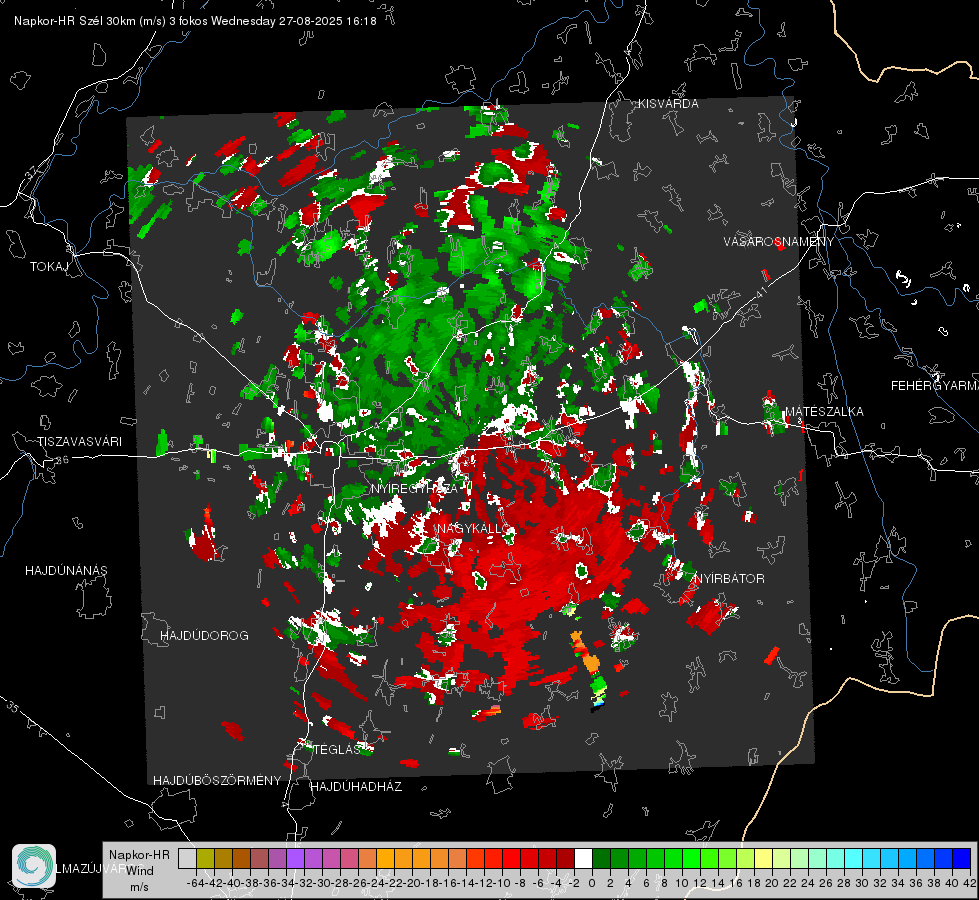Click the -20 legend tick value
The height and width of the screenshot is (900, 979).
click(x=412, y=883)
